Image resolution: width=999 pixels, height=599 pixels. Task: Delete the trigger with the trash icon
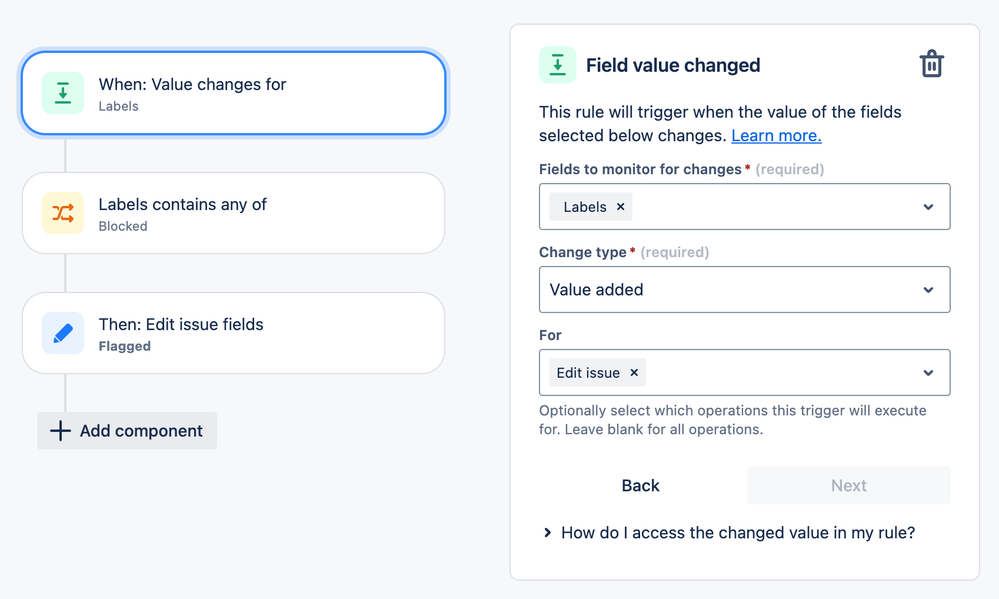click(x=931, y=65)
